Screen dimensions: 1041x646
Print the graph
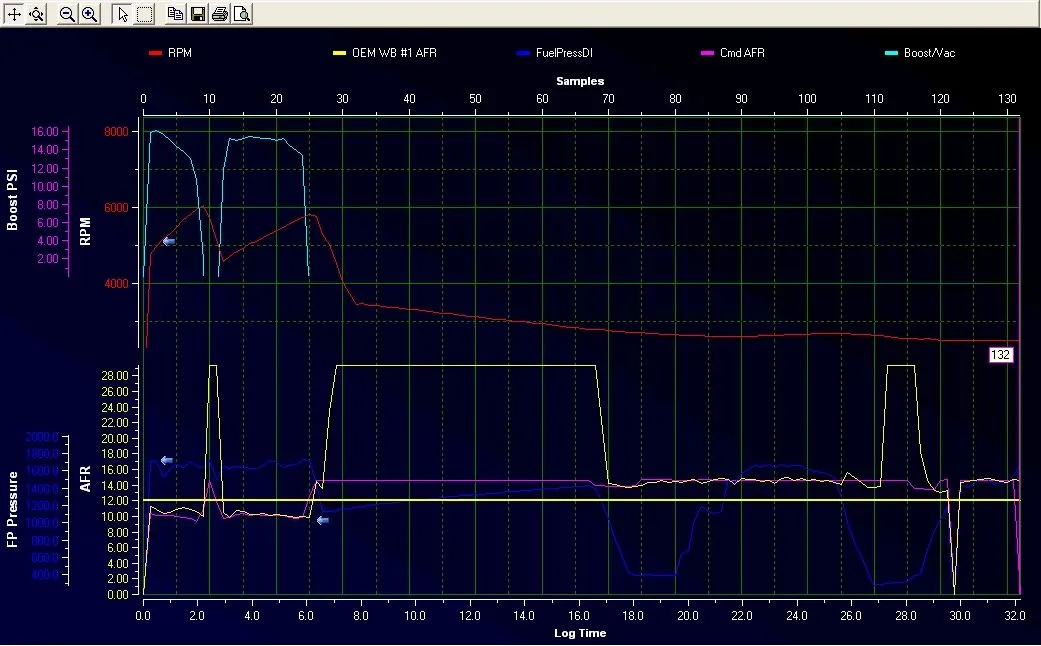[x=219, y=14]
